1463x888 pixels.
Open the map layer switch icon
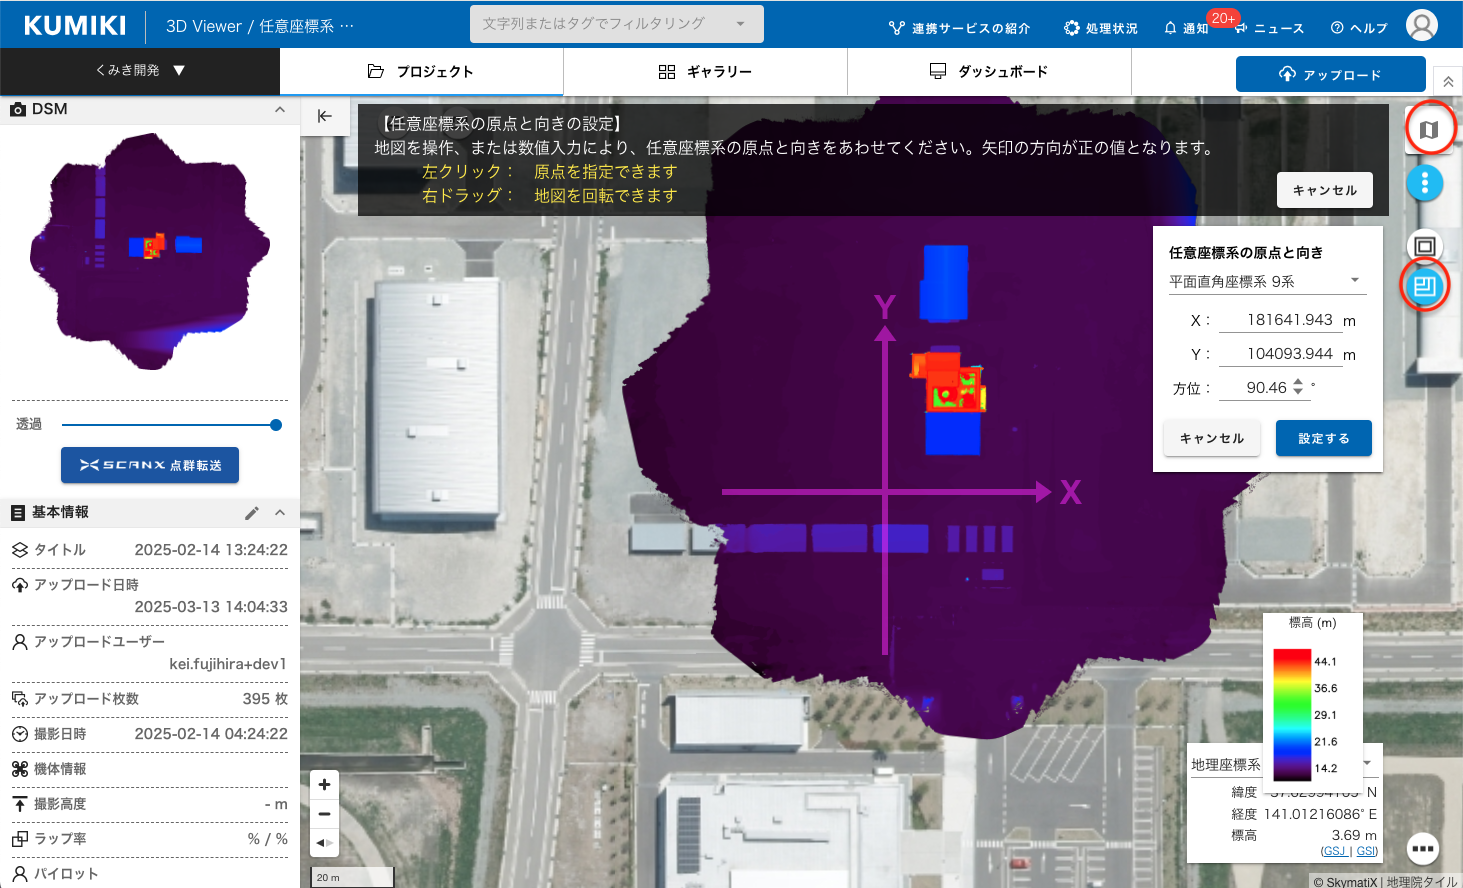(1429, 129)
